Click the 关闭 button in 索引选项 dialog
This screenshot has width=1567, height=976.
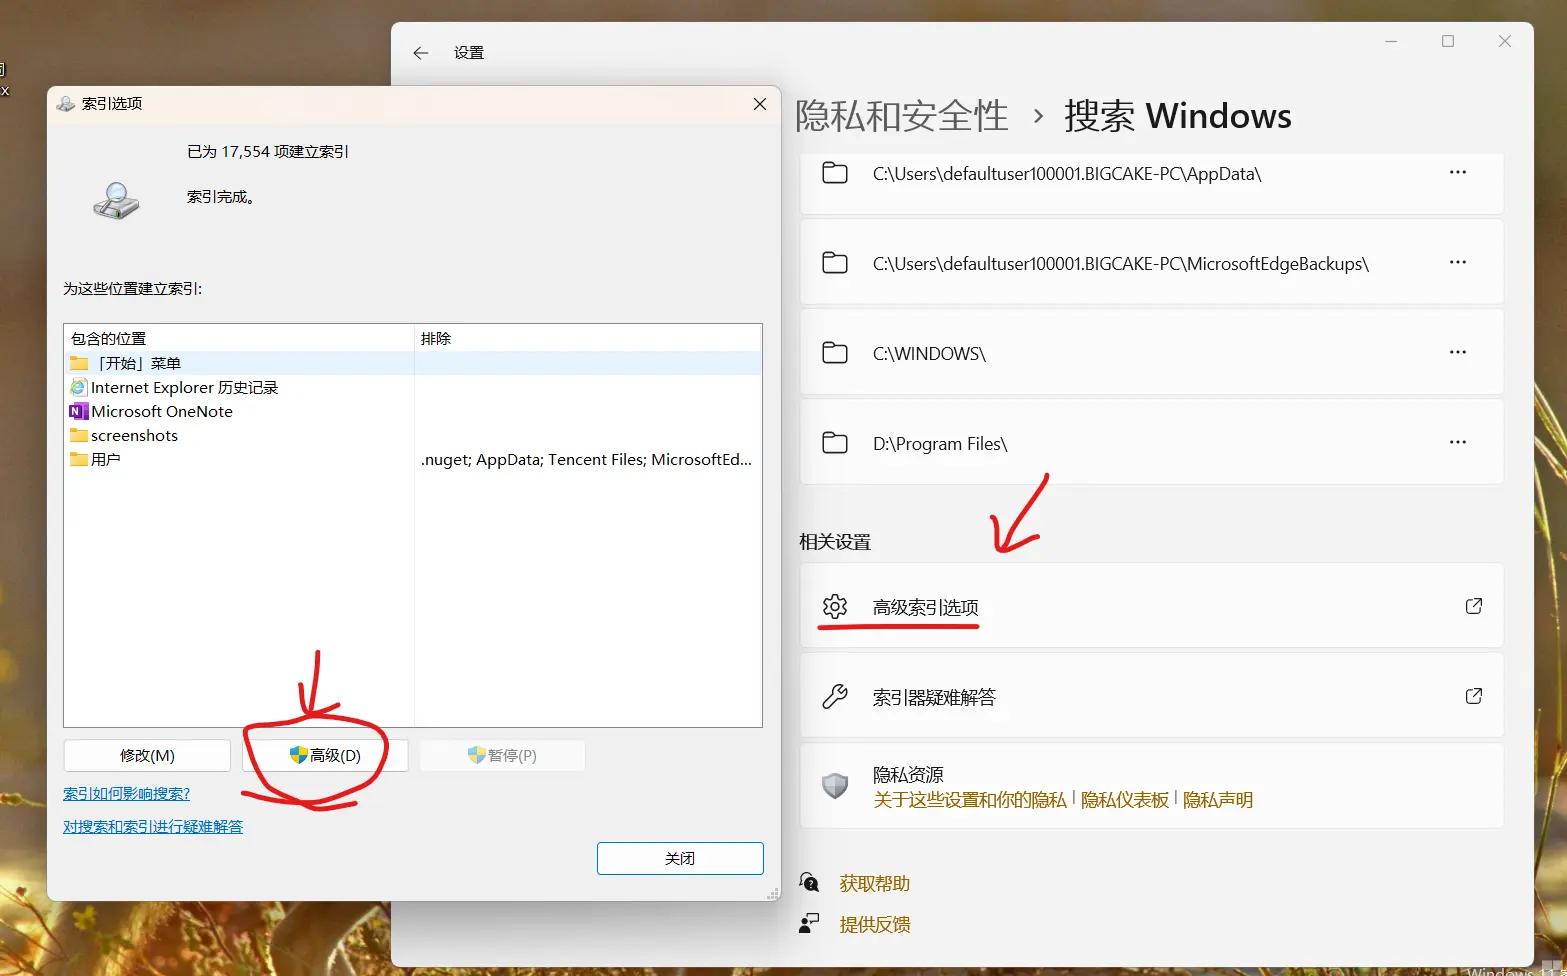tap(680, 859)
